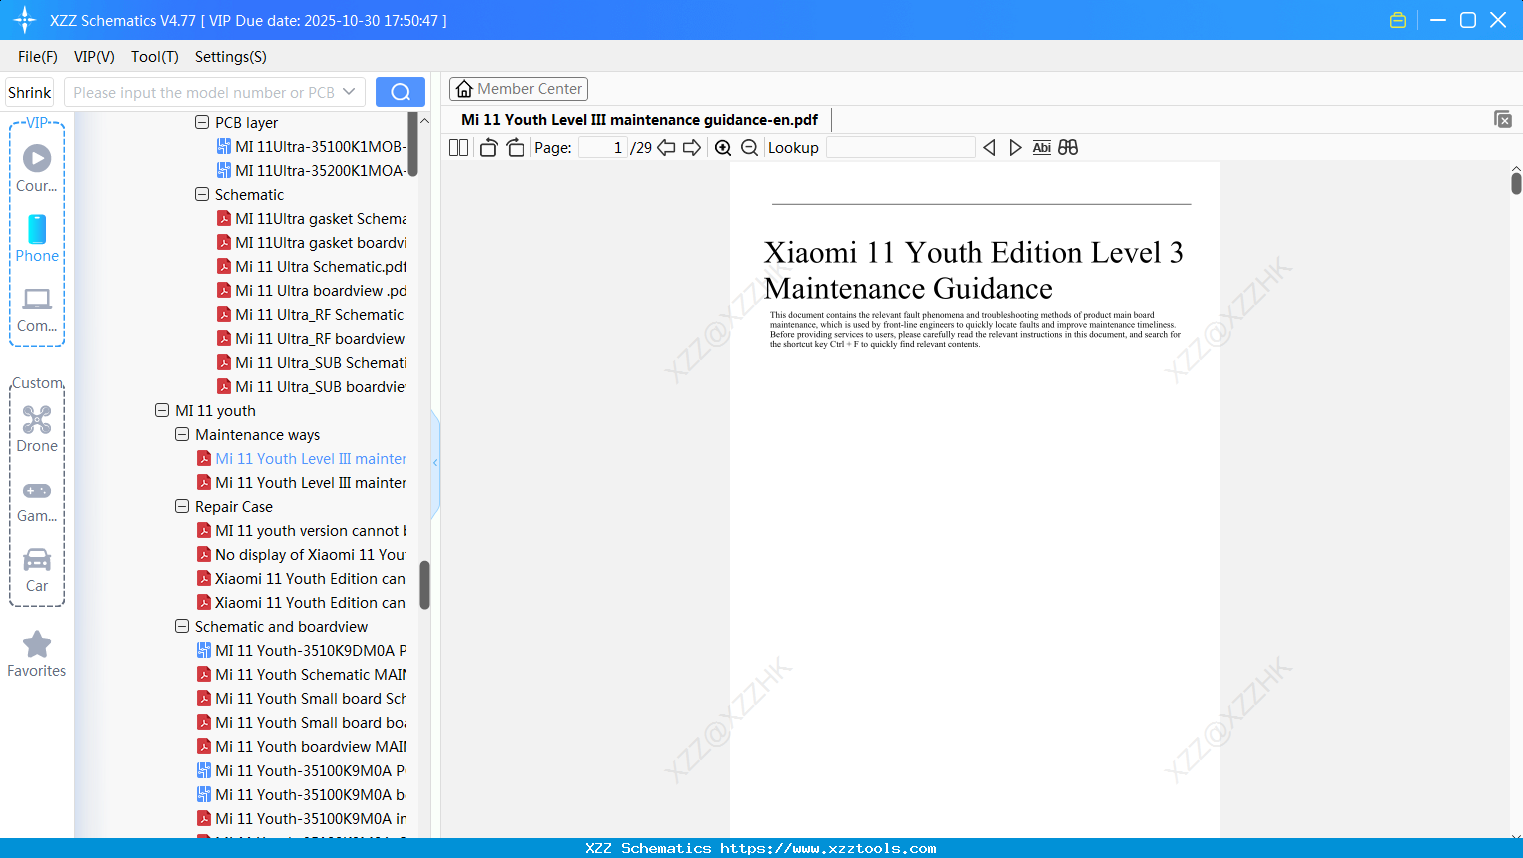The width and height of the screenshot is (1523, 858).
Task: Toggle Abi case-sensitive search matching
Action: [x=1042, y=147]
